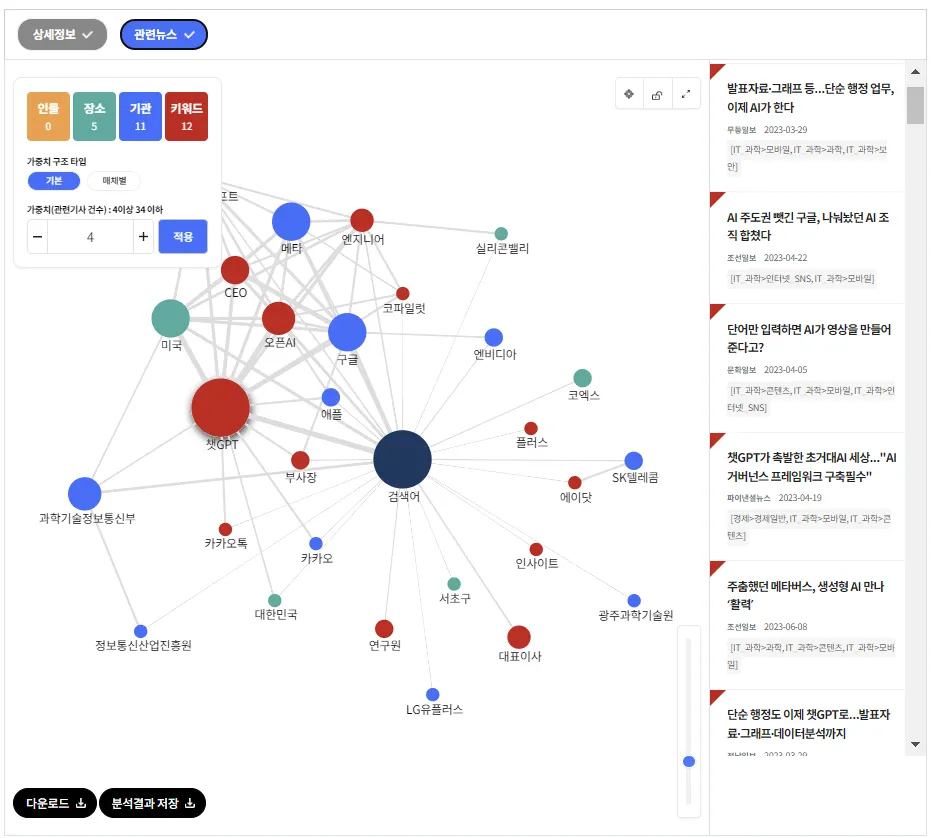Click the weight value field showing 4

tap(90, 237)
